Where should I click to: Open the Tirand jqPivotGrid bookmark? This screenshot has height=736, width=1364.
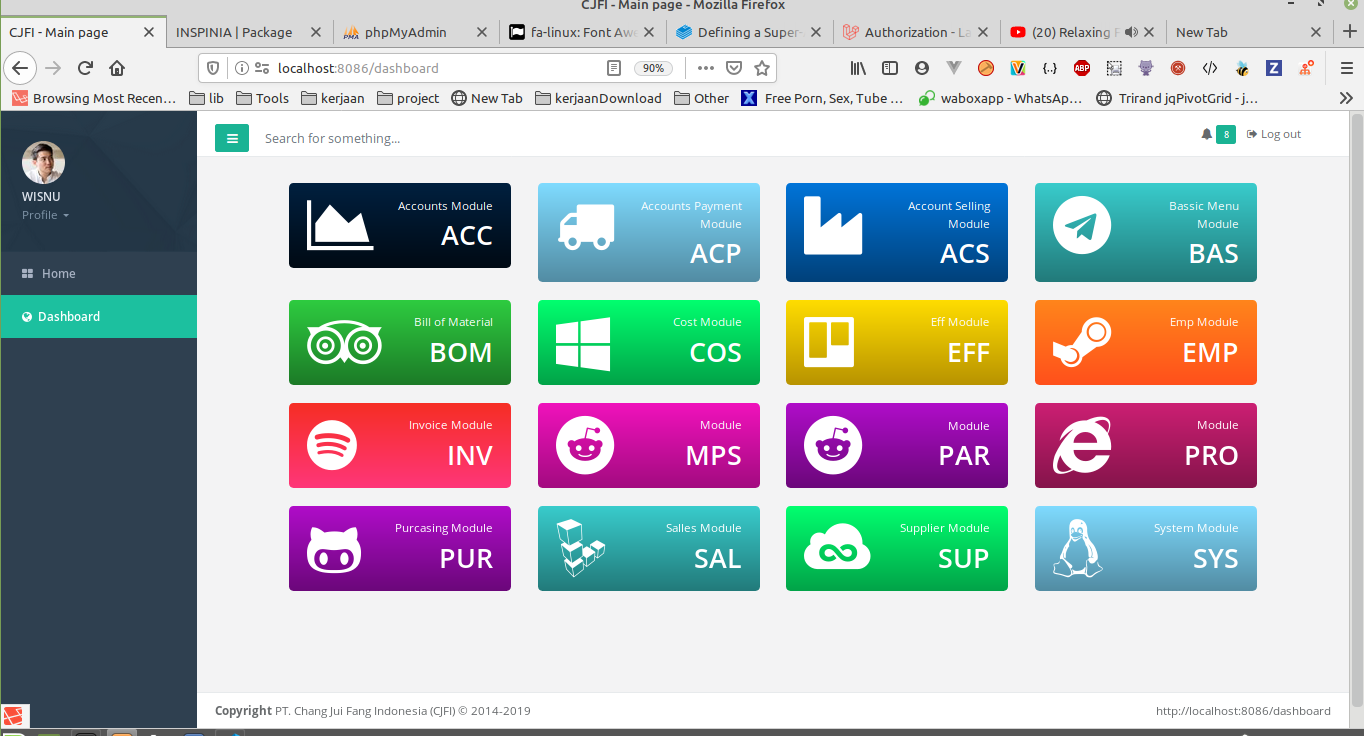coord(1177,98)
